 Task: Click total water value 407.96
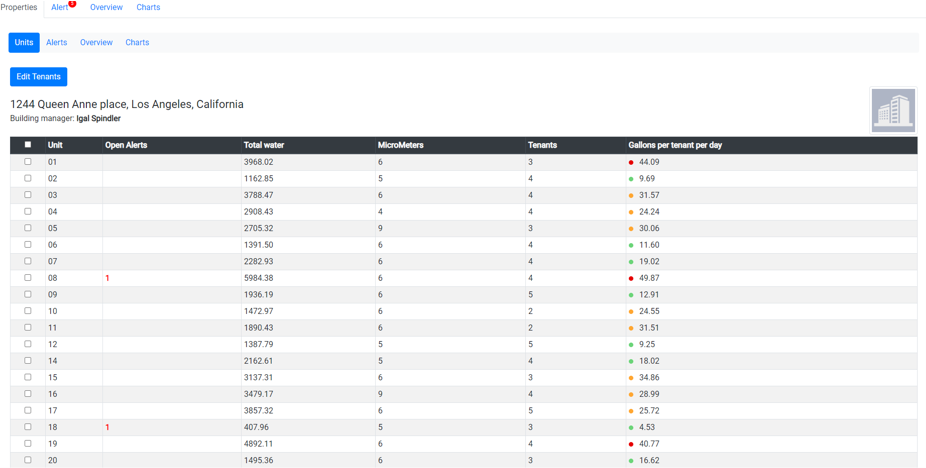(x=256, y=427)
